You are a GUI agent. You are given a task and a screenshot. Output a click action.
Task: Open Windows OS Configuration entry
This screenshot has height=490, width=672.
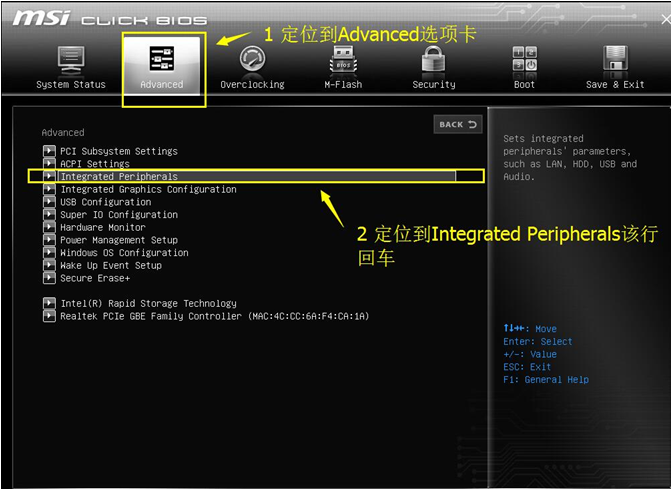124,253
